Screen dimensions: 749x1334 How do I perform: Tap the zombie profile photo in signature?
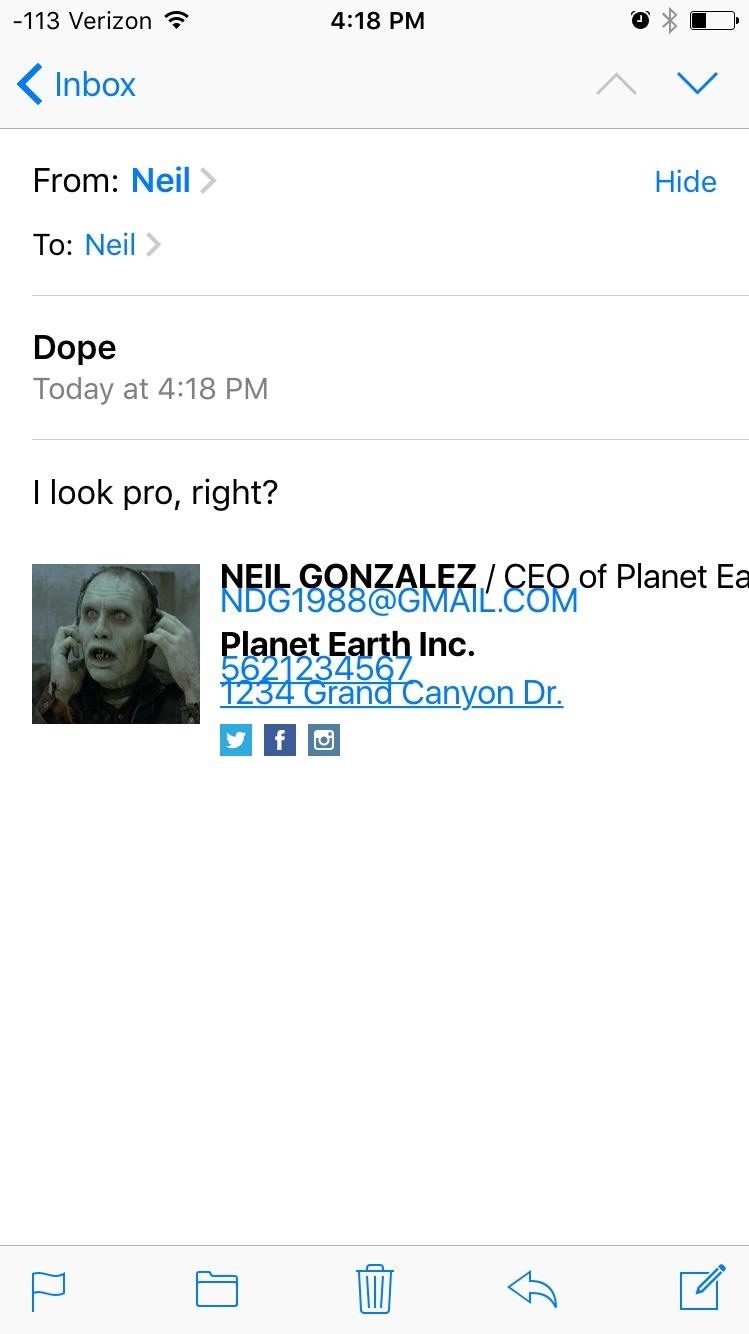point(116,644)
